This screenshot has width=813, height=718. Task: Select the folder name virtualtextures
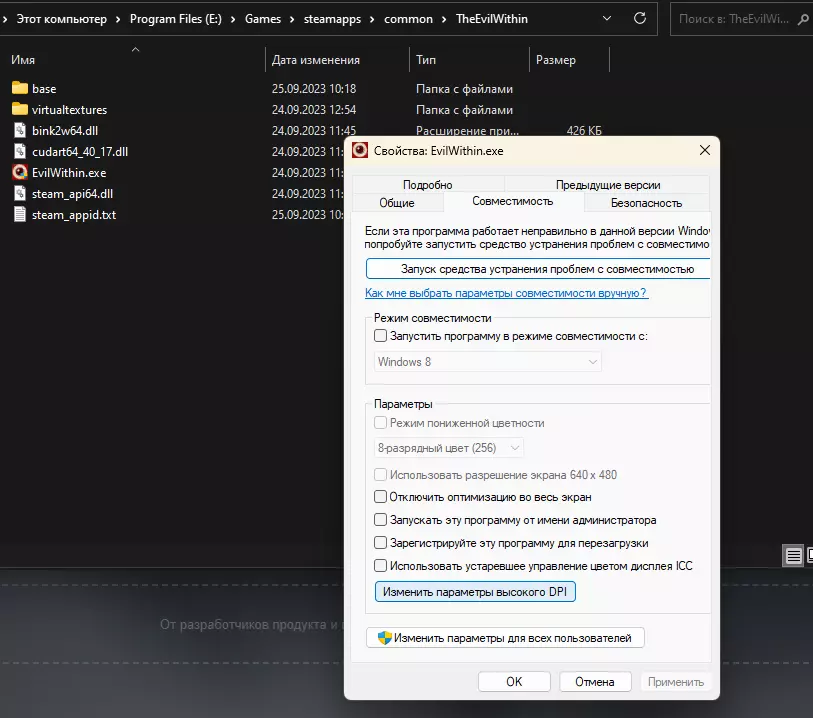click(69, 109)
